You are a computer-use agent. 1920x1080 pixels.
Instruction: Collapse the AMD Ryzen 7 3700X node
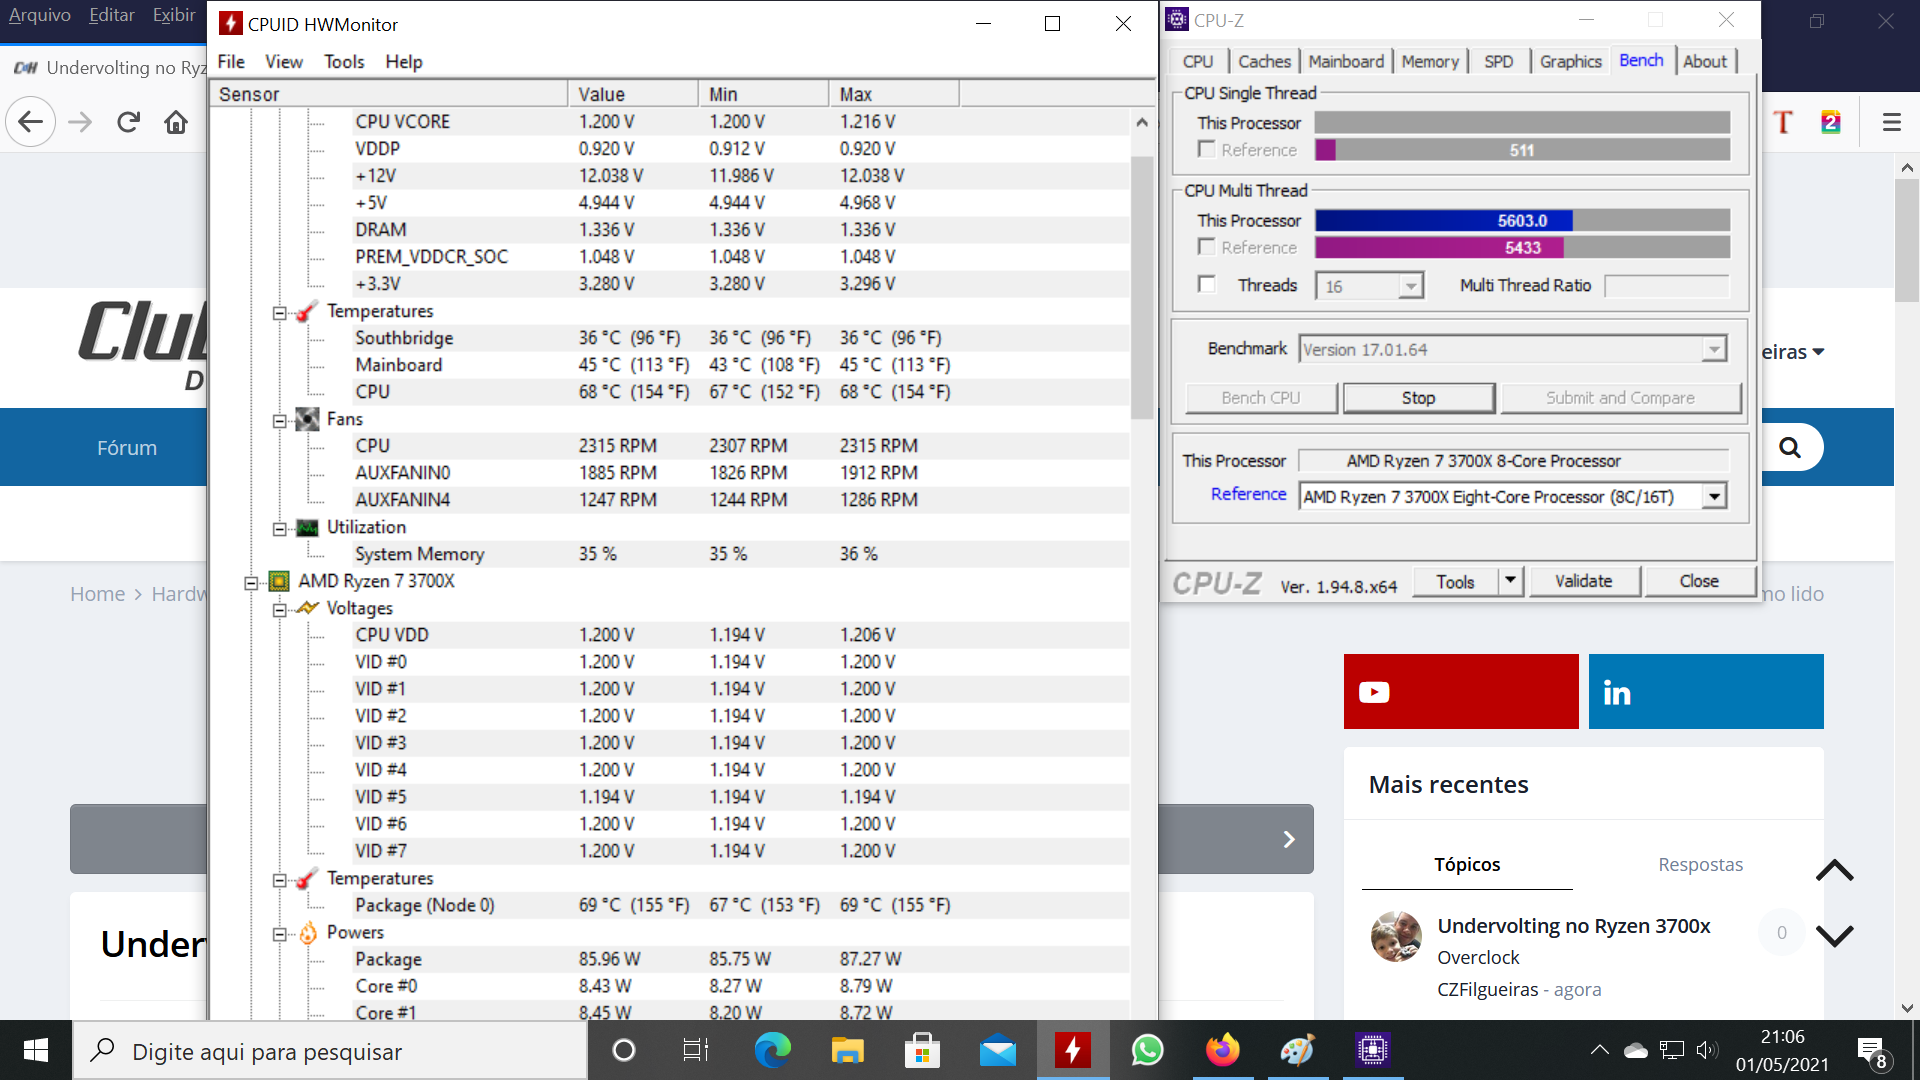point(251,583)
